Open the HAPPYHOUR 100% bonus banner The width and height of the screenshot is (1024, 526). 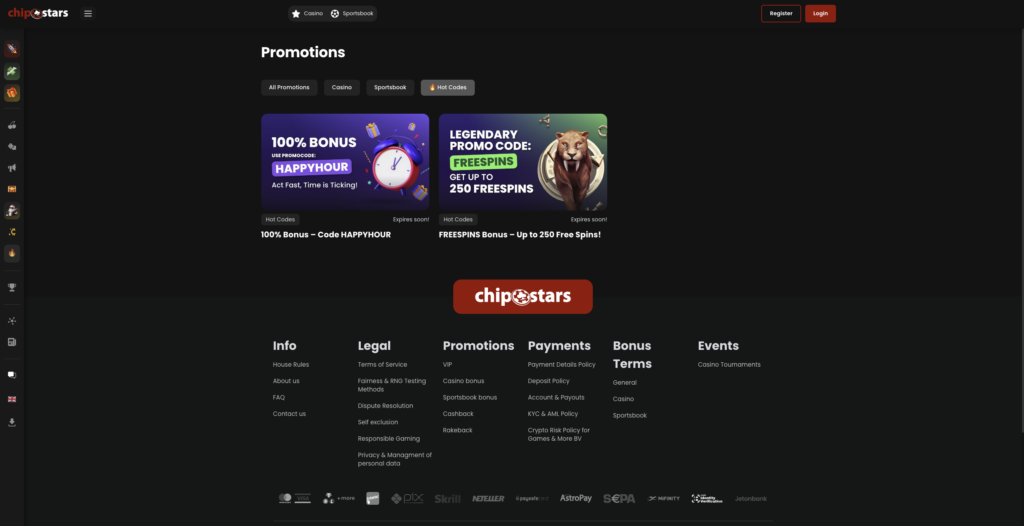pos(345,161)
